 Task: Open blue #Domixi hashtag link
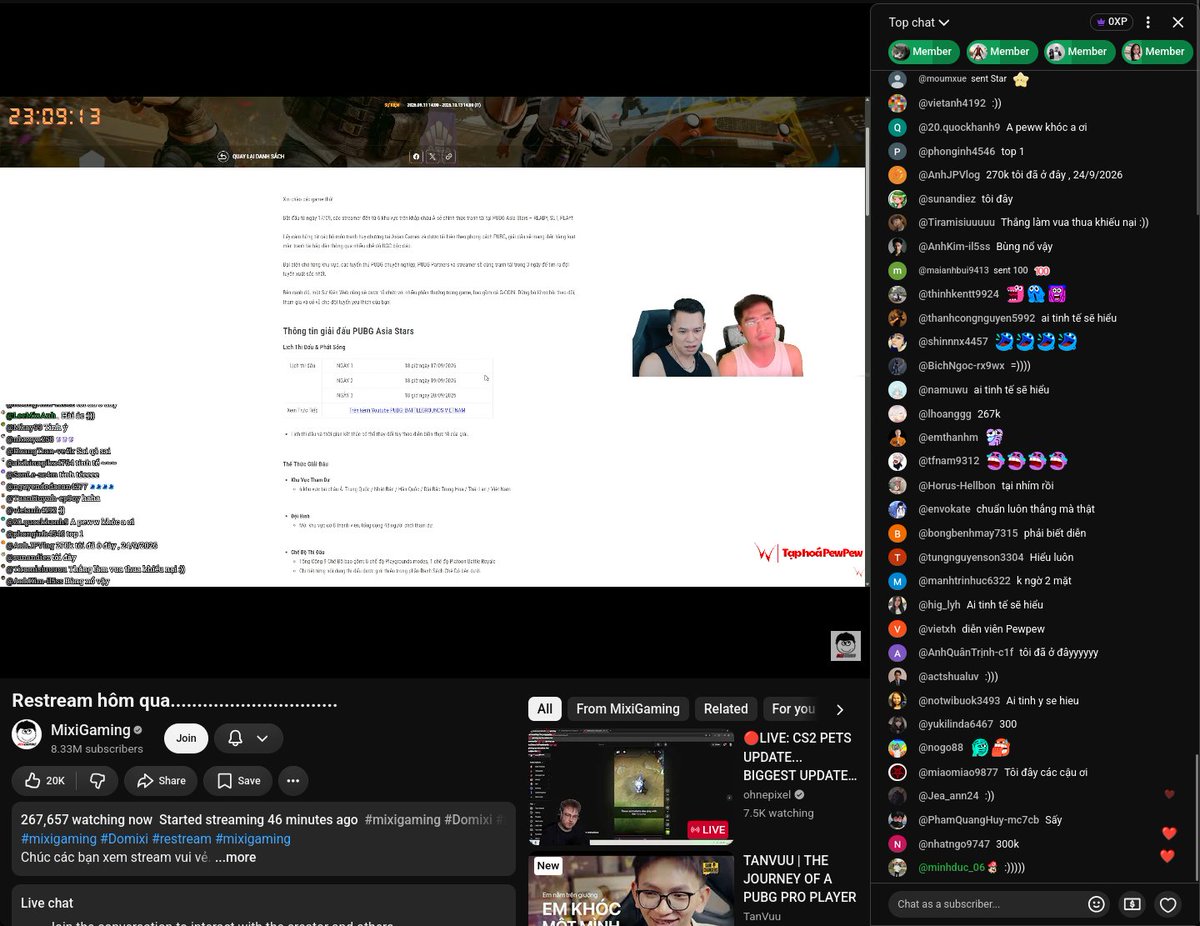(x=125, y=839)
